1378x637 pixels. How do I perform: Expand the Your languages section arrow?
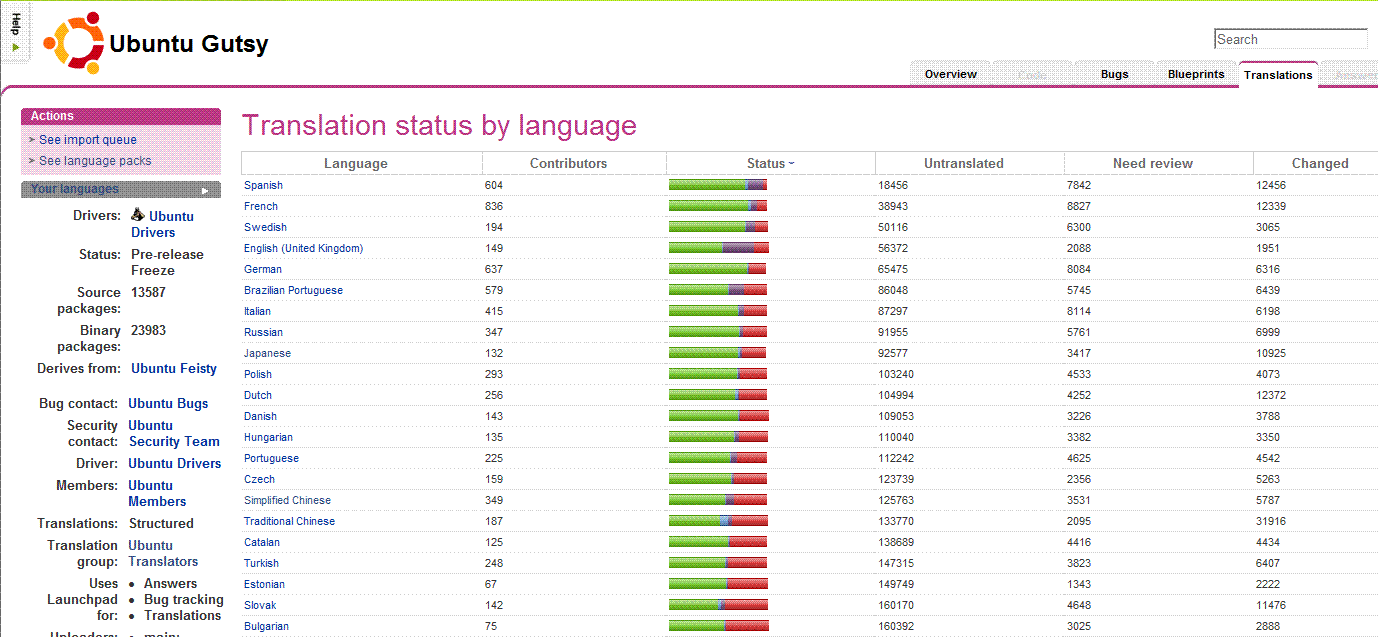(205, 190)
